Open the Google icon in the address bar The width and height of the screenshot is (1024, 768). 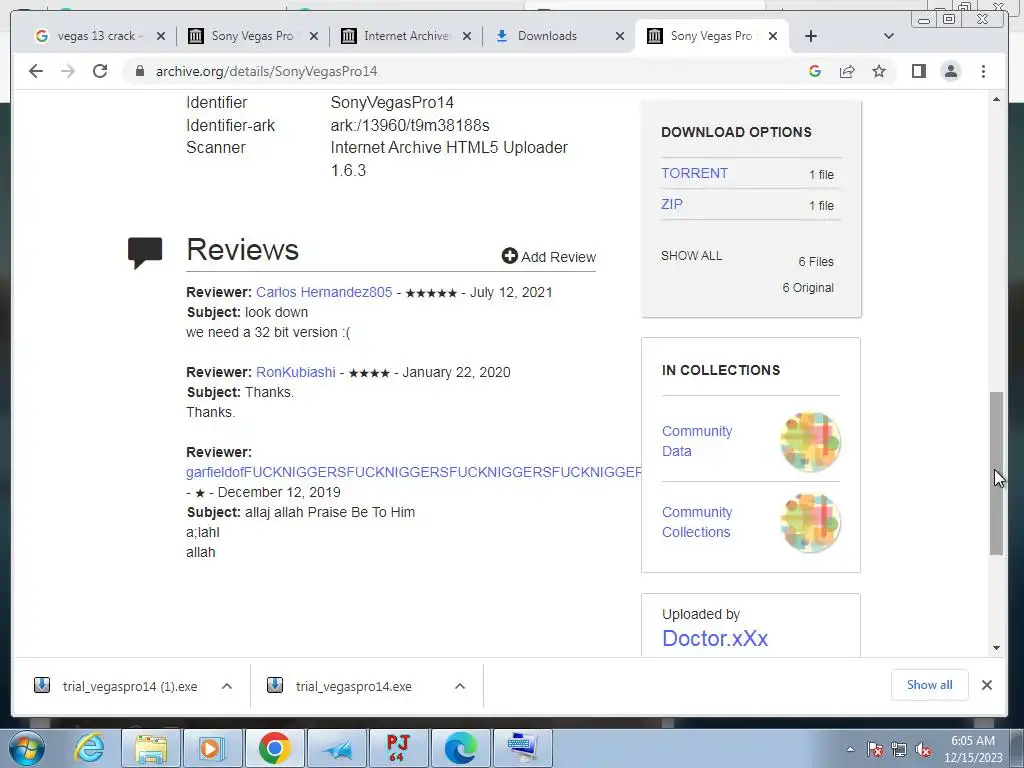(x=814, y=71)
